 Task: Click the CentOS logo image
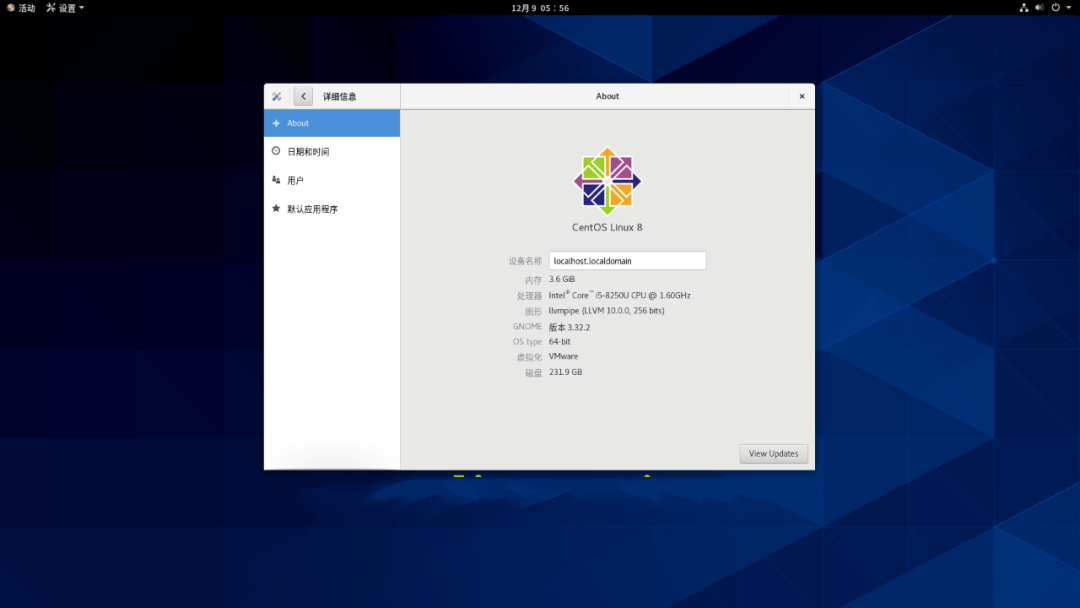click(x=607, y=181)
